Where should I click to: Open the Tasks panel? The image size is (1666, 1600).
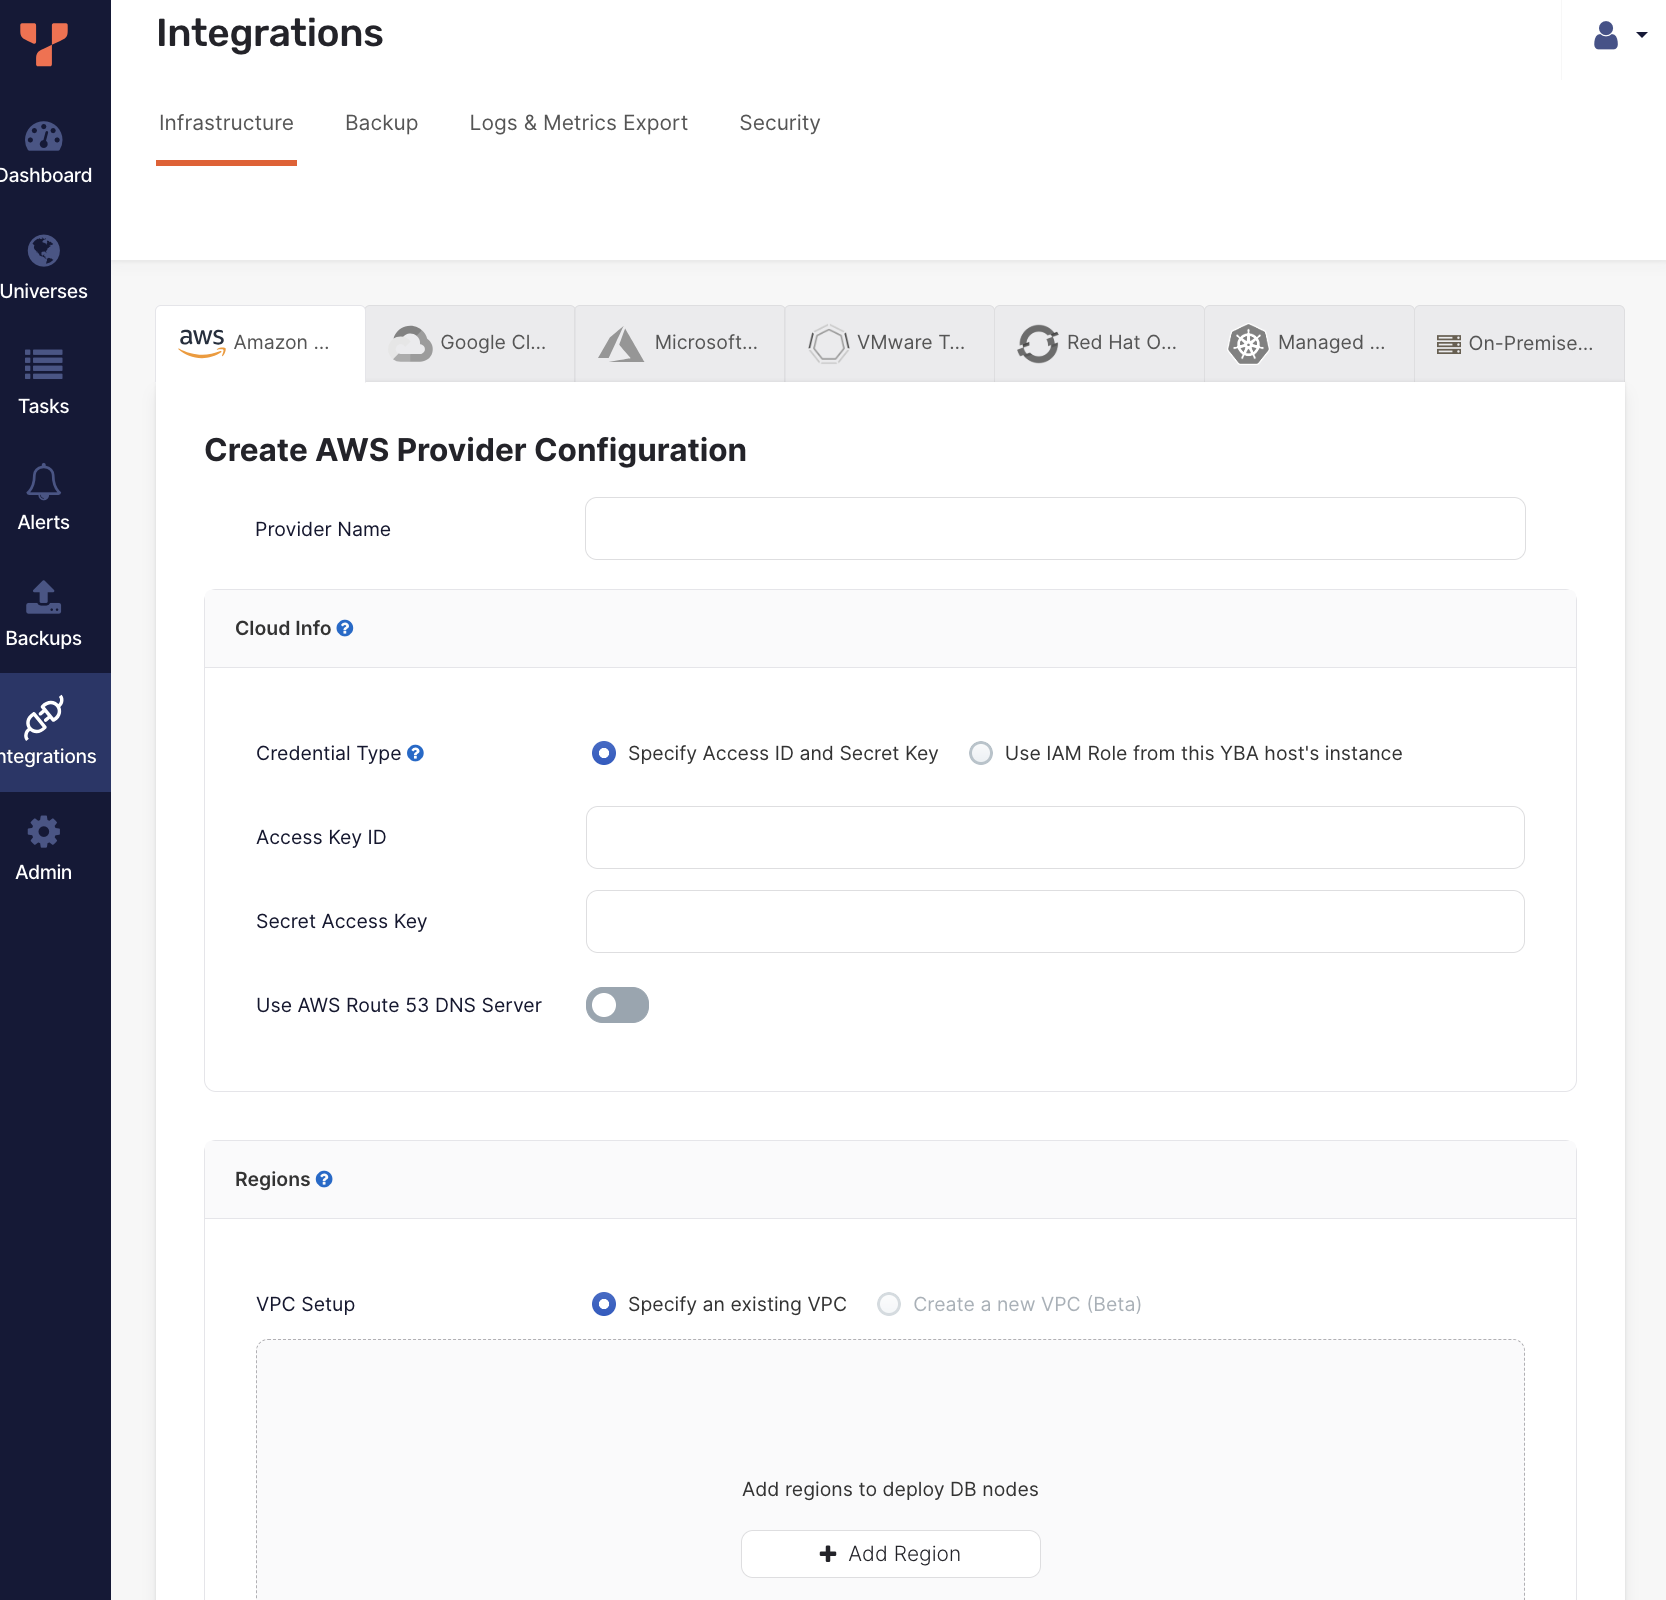point(43,385)
